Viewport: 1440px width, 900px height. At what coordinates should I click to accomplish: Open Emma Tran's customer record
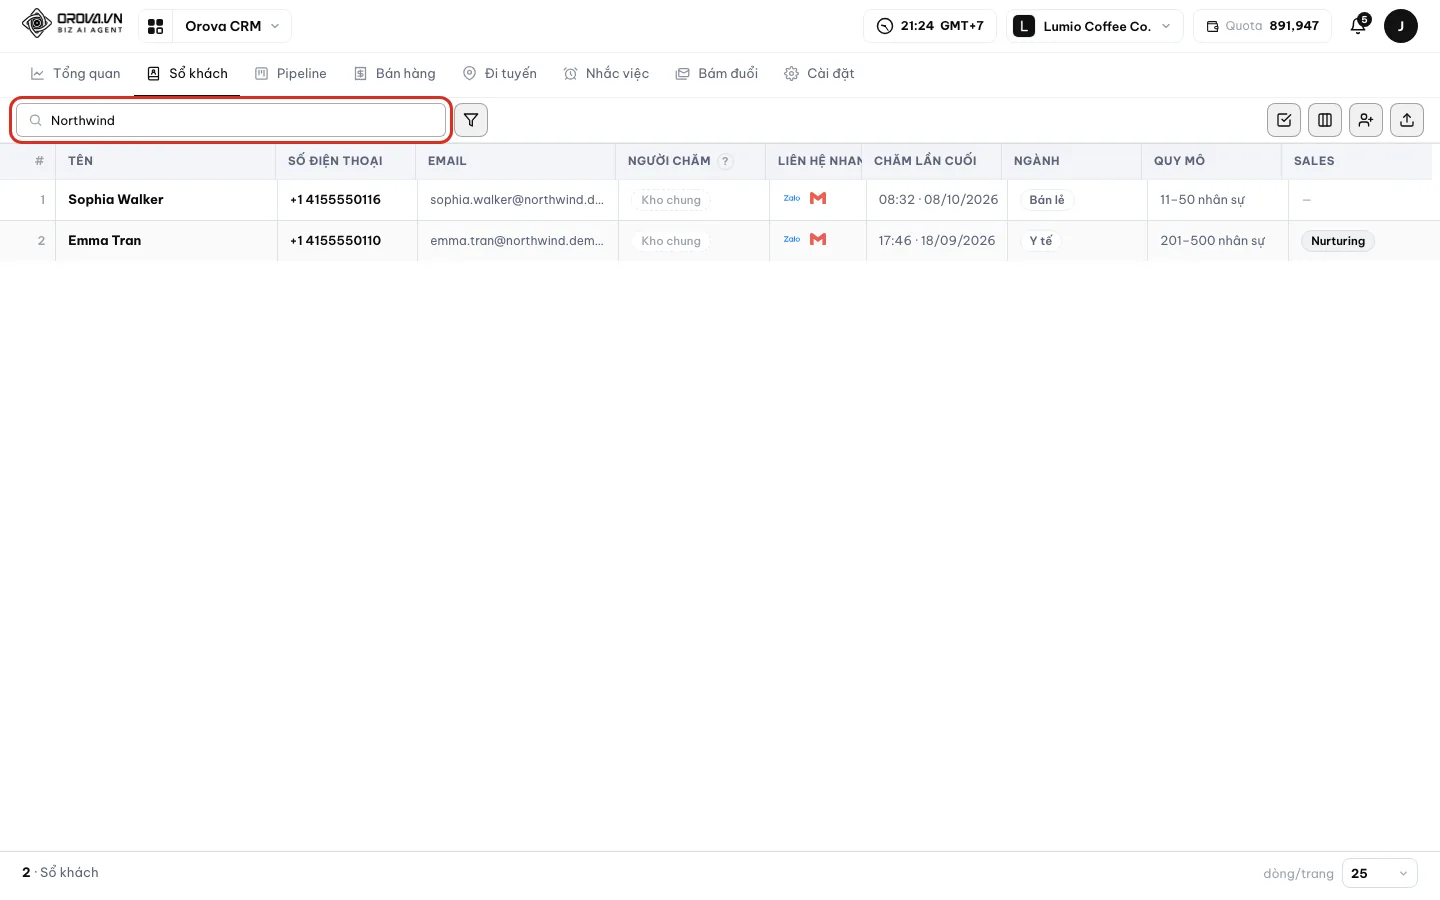[105, 241]
